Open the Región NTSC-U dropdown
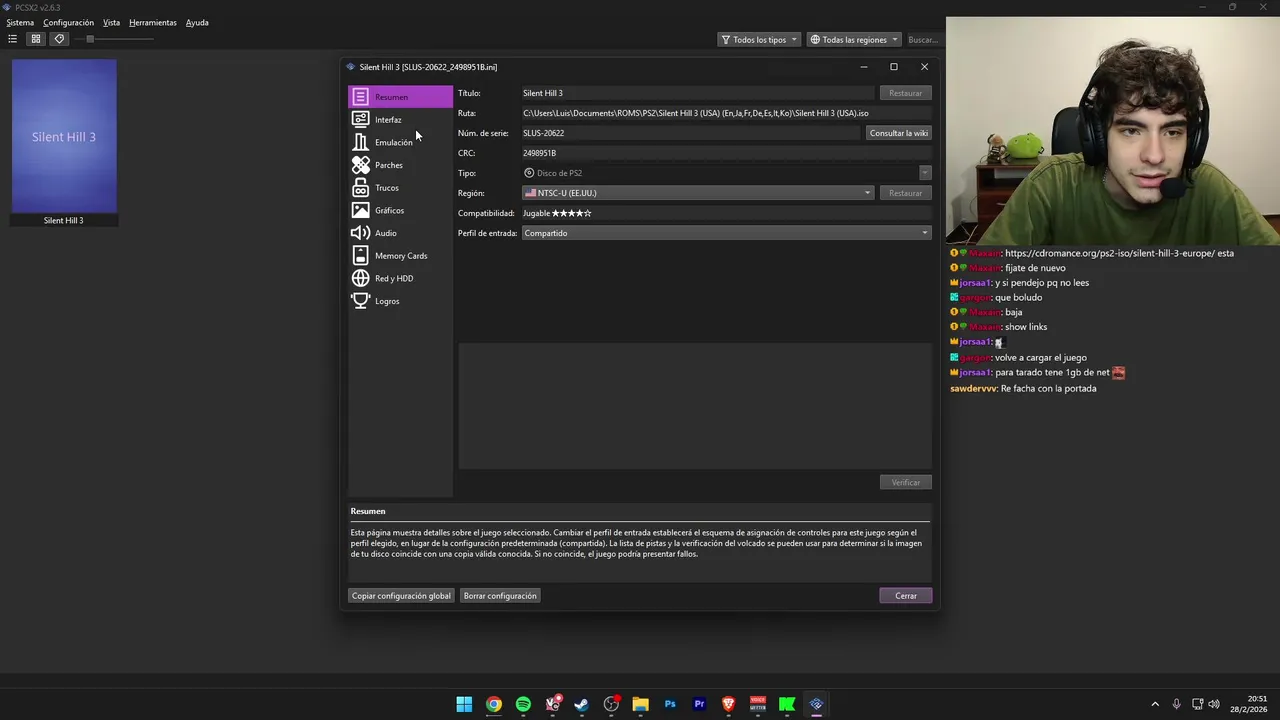Screen dimensions: 1280x720 (698, 193)
